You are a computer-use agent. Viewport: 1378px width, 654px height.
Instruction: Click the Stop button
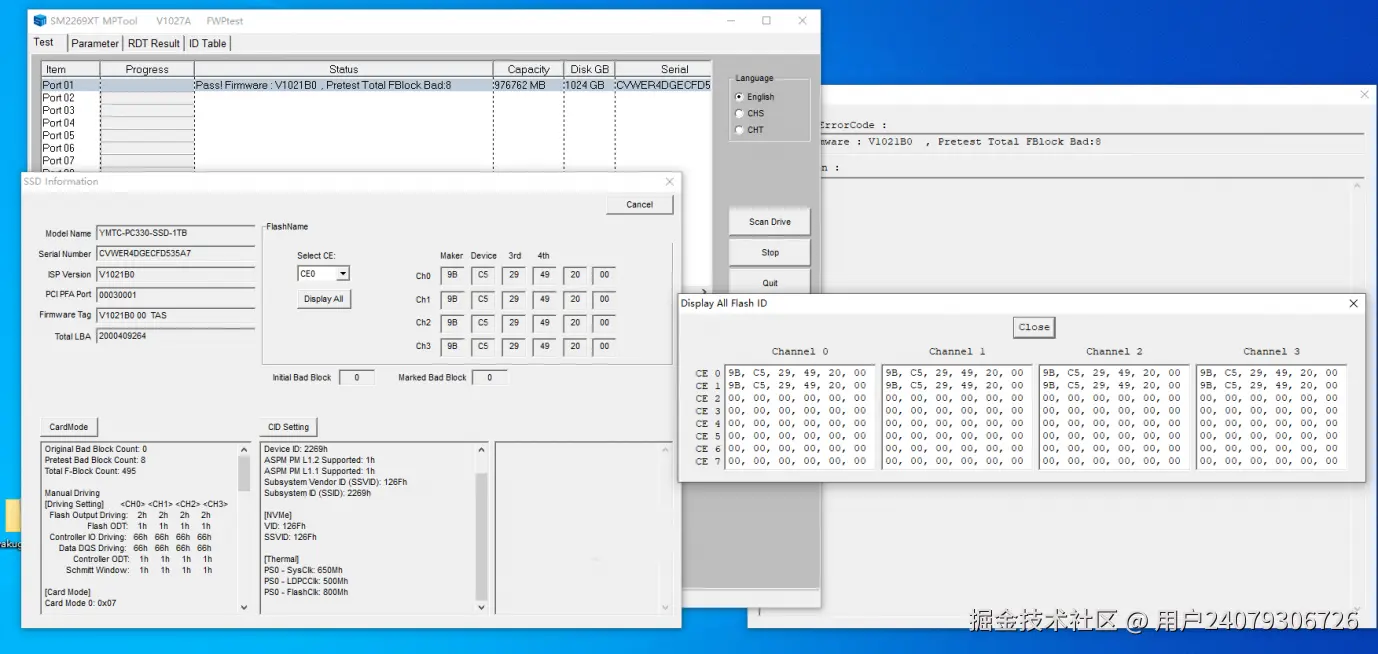769,252
